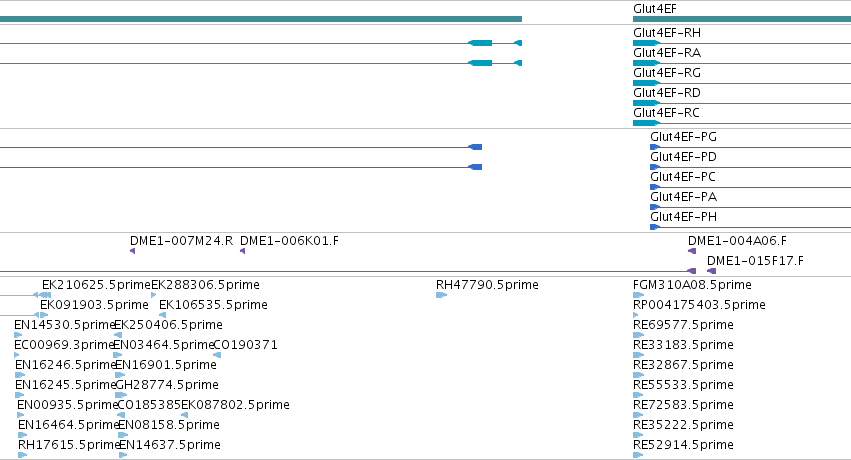Open the RP004175403.5prime EST label
This screenshot has height=460, width=851.
[699, 305]
